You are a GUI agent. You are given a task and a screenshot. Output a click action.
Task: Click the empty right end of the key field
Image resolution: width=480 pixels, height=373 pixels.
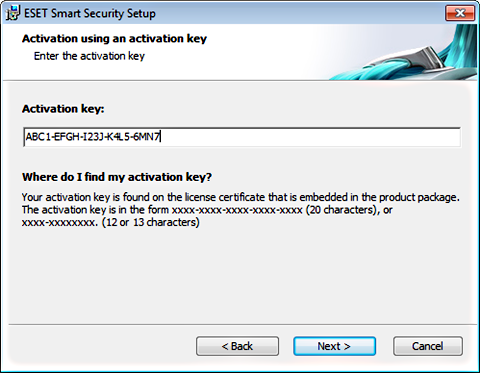point(310,137)
